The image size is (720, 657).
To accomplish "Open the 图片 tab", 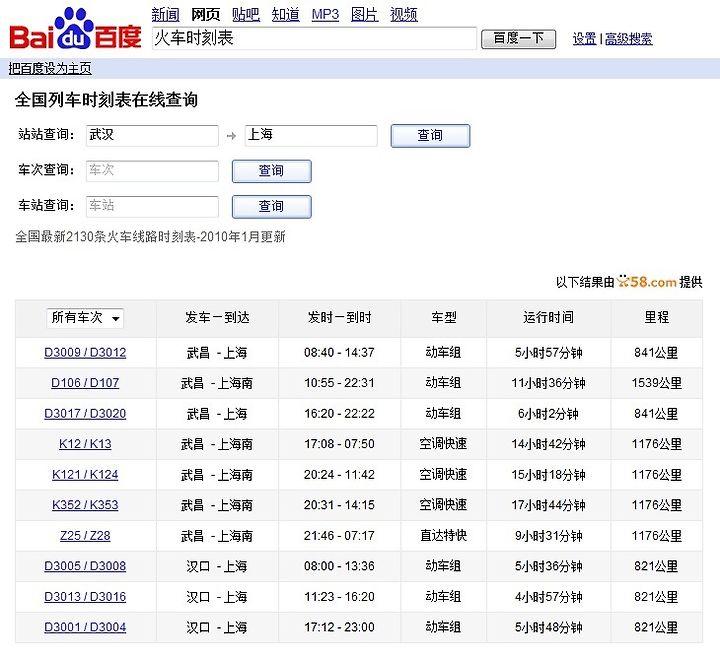I will [364, 14].
